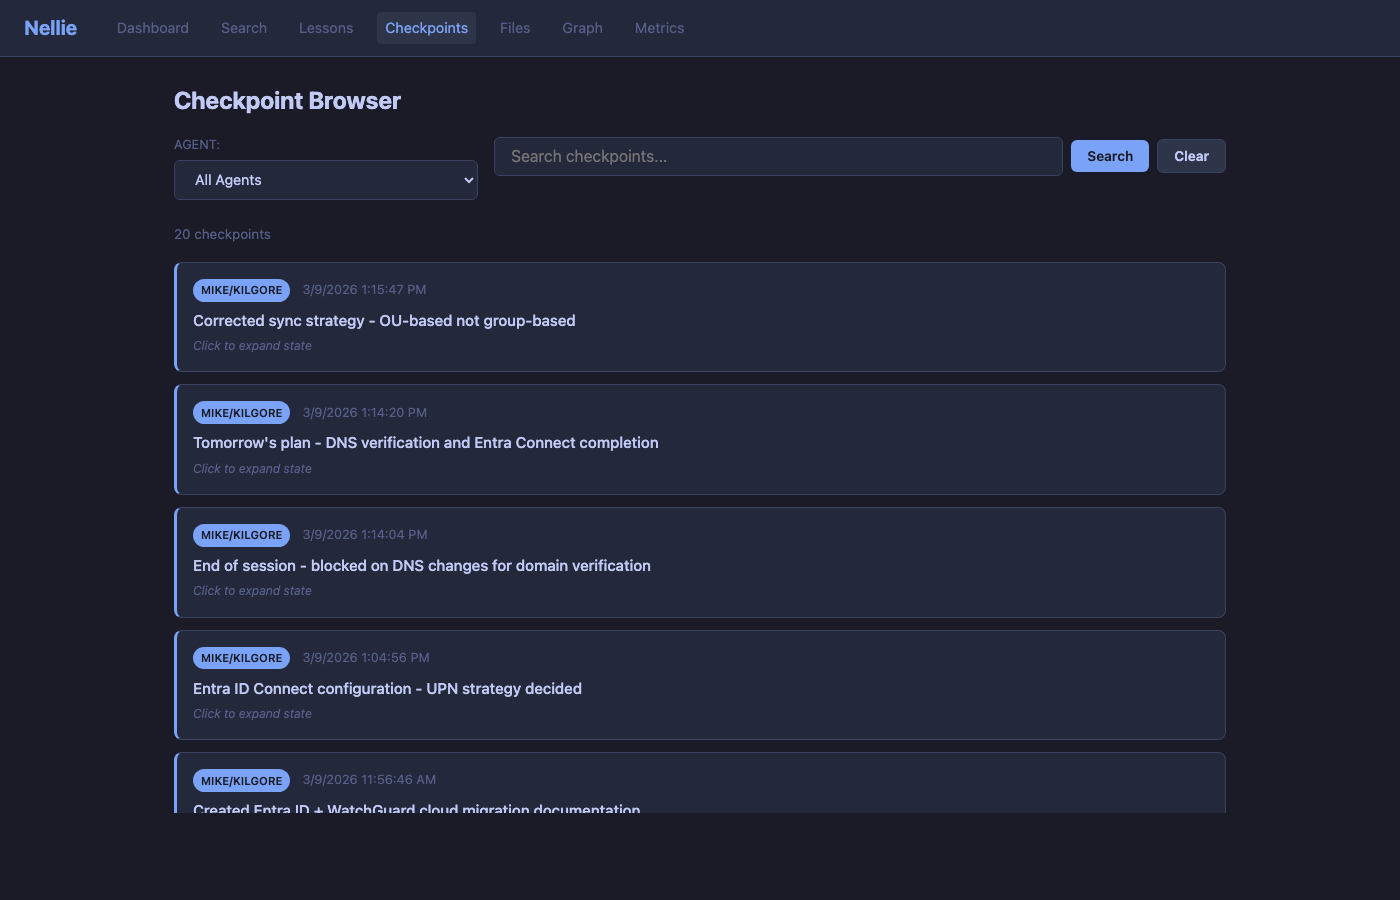Image resolution: width=1400 pixels, height=900 pixels.
Task: Select the Checkpoints tab
Action: [x=426, y=28]
